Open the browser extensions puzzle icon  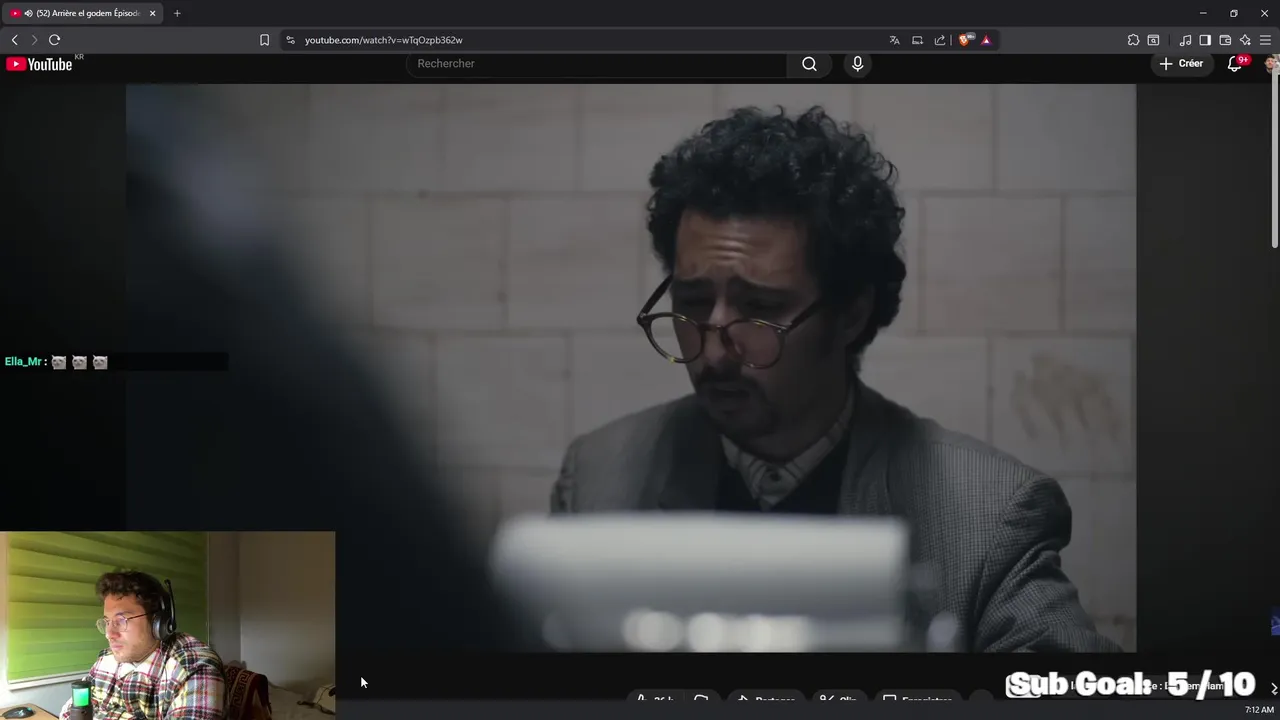tap(1133, 40)
